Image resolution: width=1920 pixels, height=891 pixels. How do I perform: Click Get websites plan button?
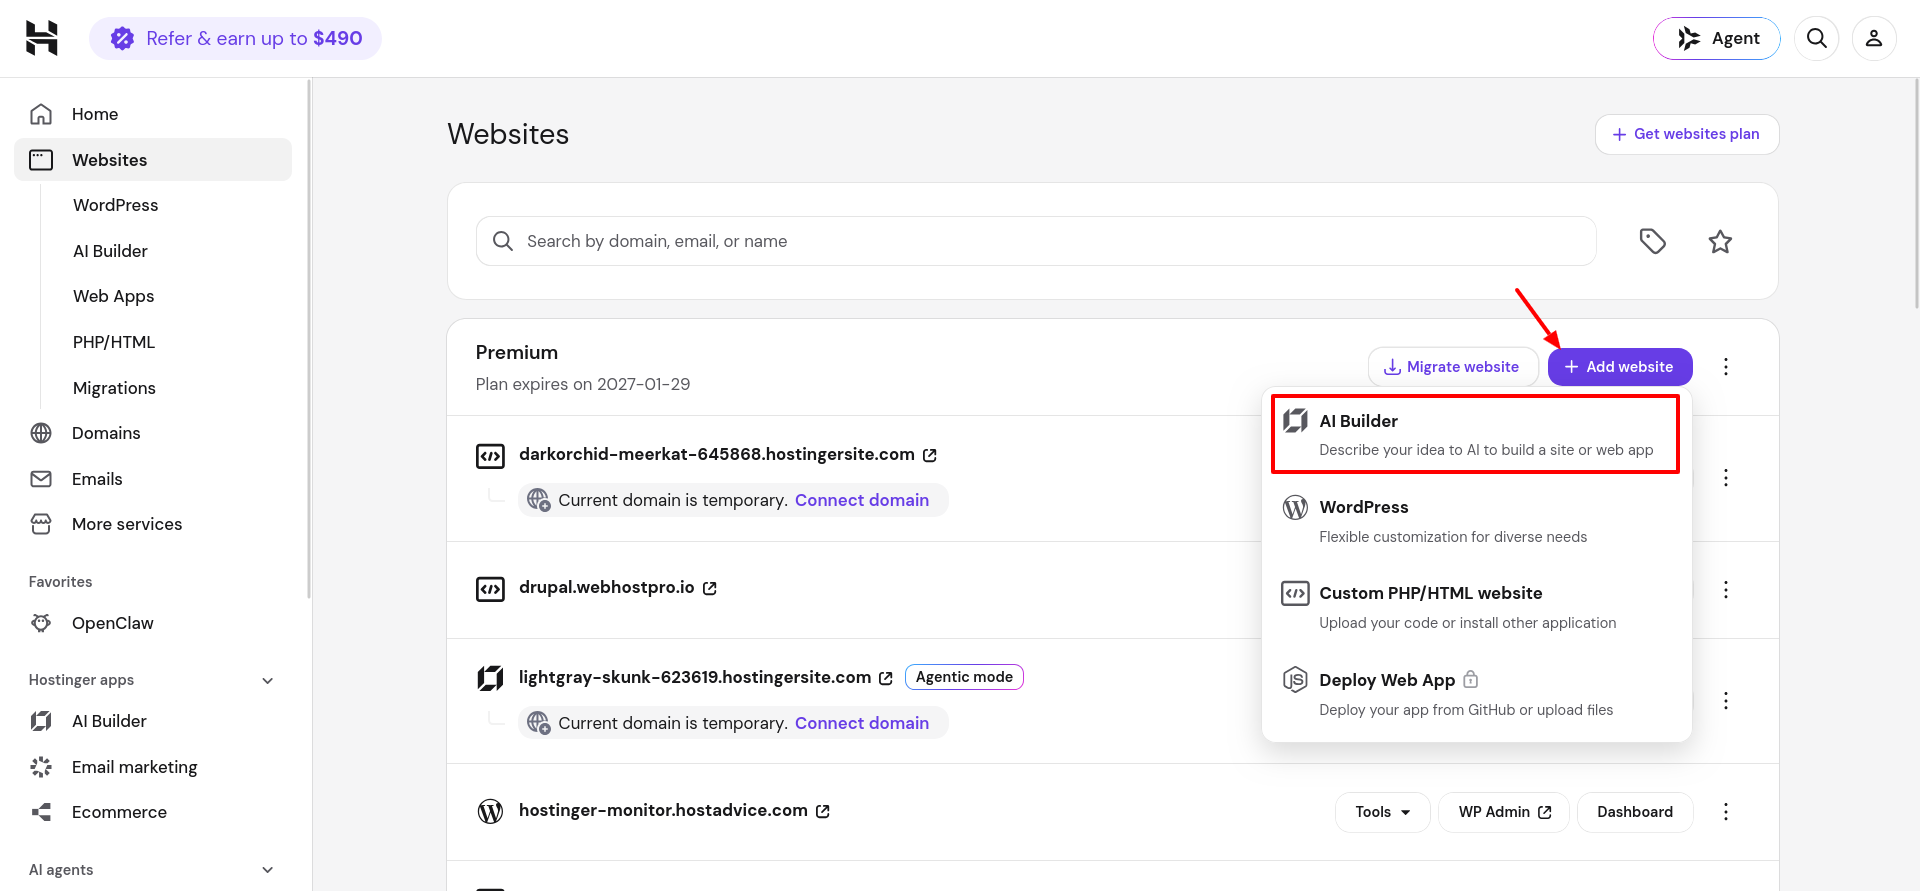(1687, 134)
